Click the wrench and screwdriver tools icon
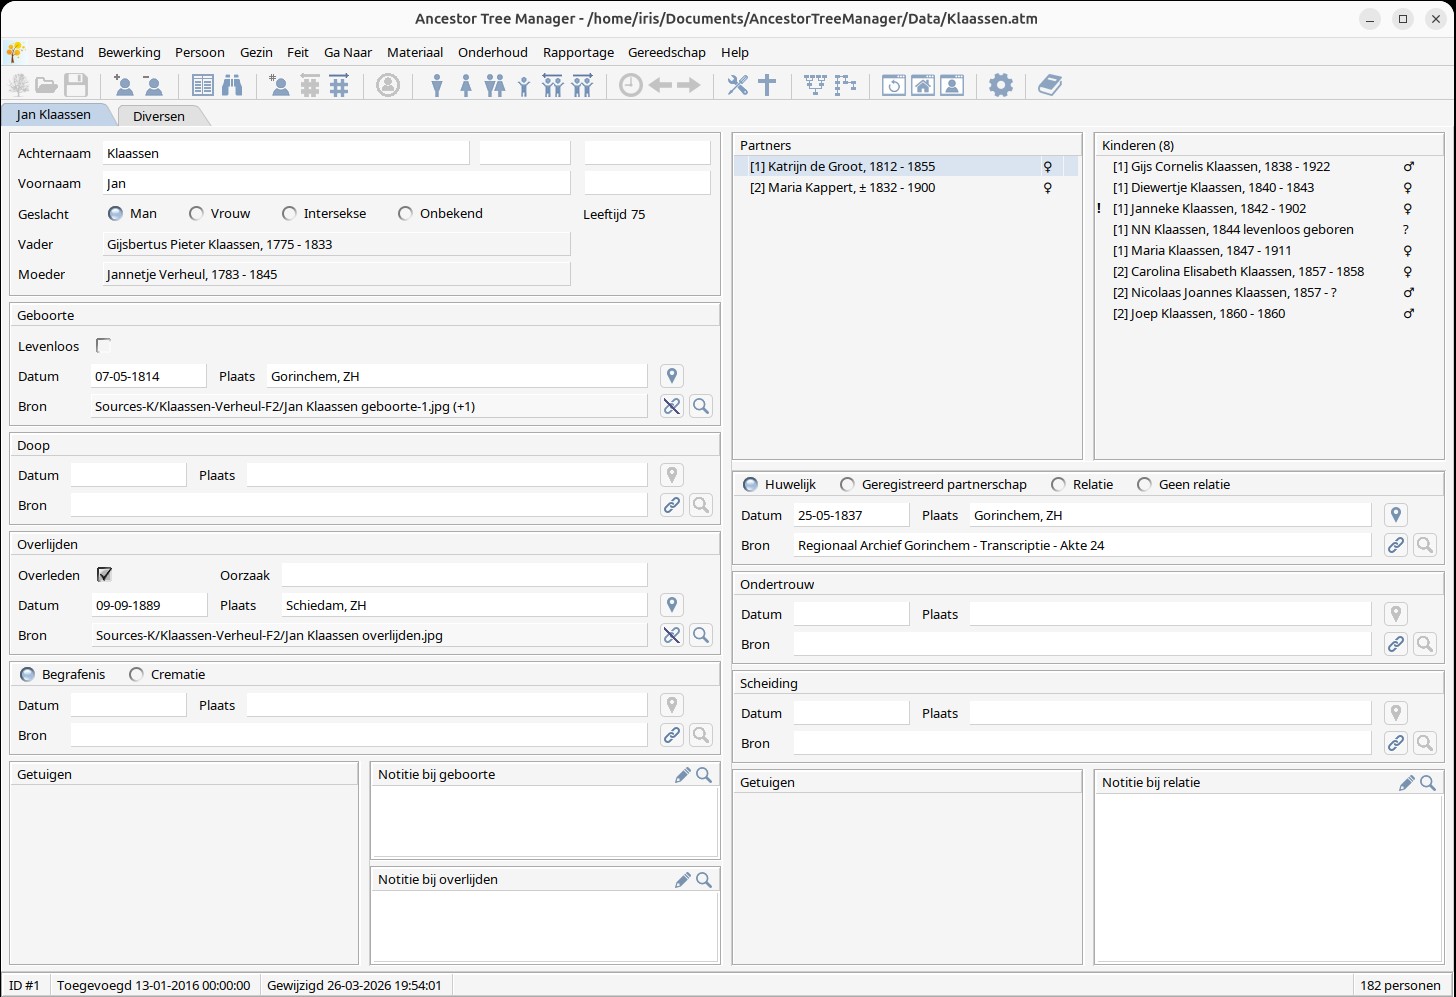Image resolution: width=1456 pixels, height=997 pixels. pyautogui.click(x=737, y=86)
